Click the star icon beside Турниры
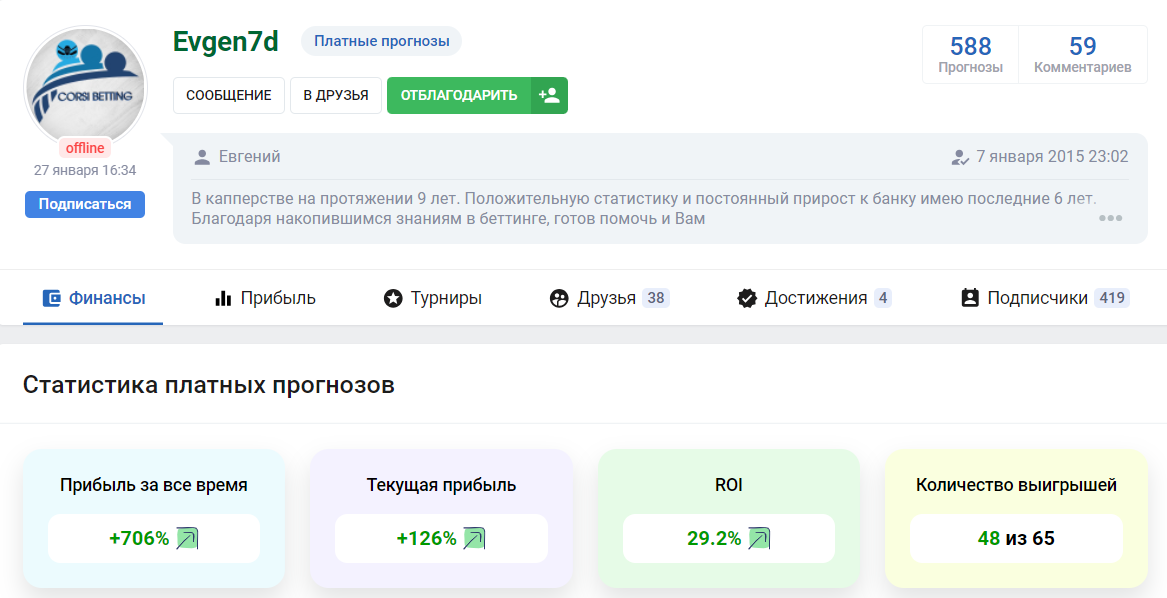The image size is (1167, 598). click(x=393, y=298)
